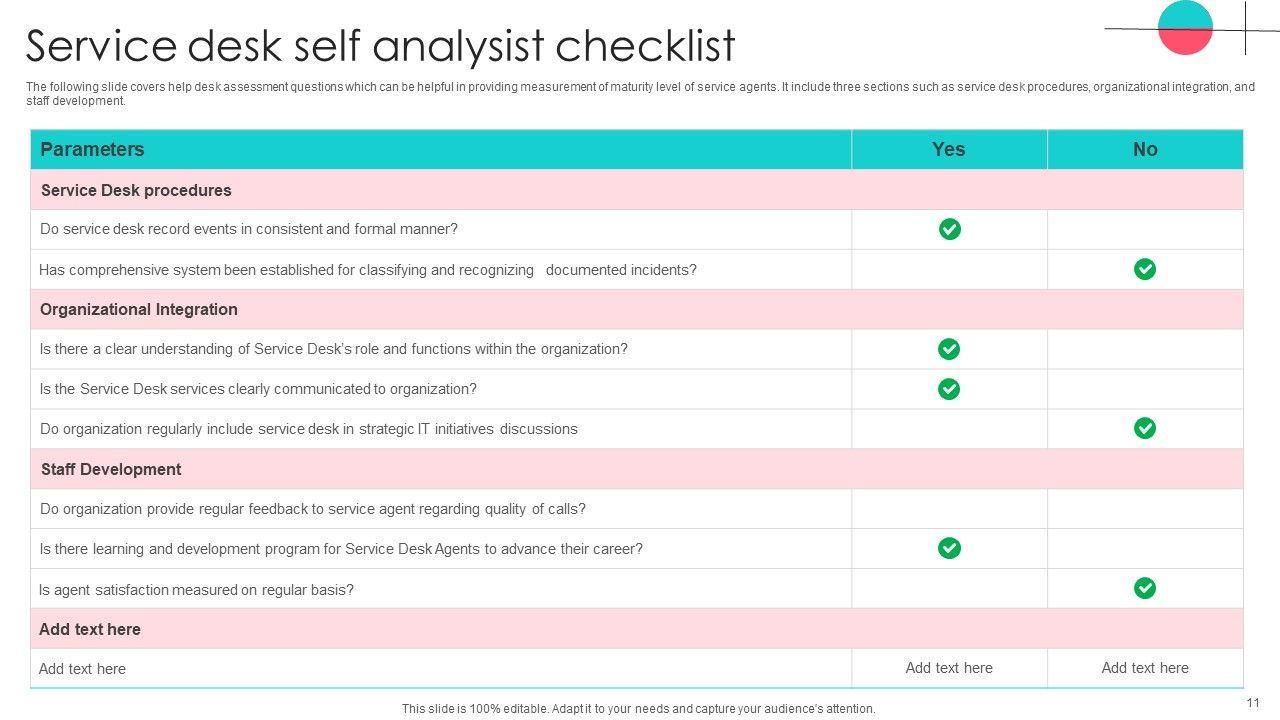Click Yes checkmark for learning and development program
The width and height of the screenshot is (1280, 720).
(949, 548)
